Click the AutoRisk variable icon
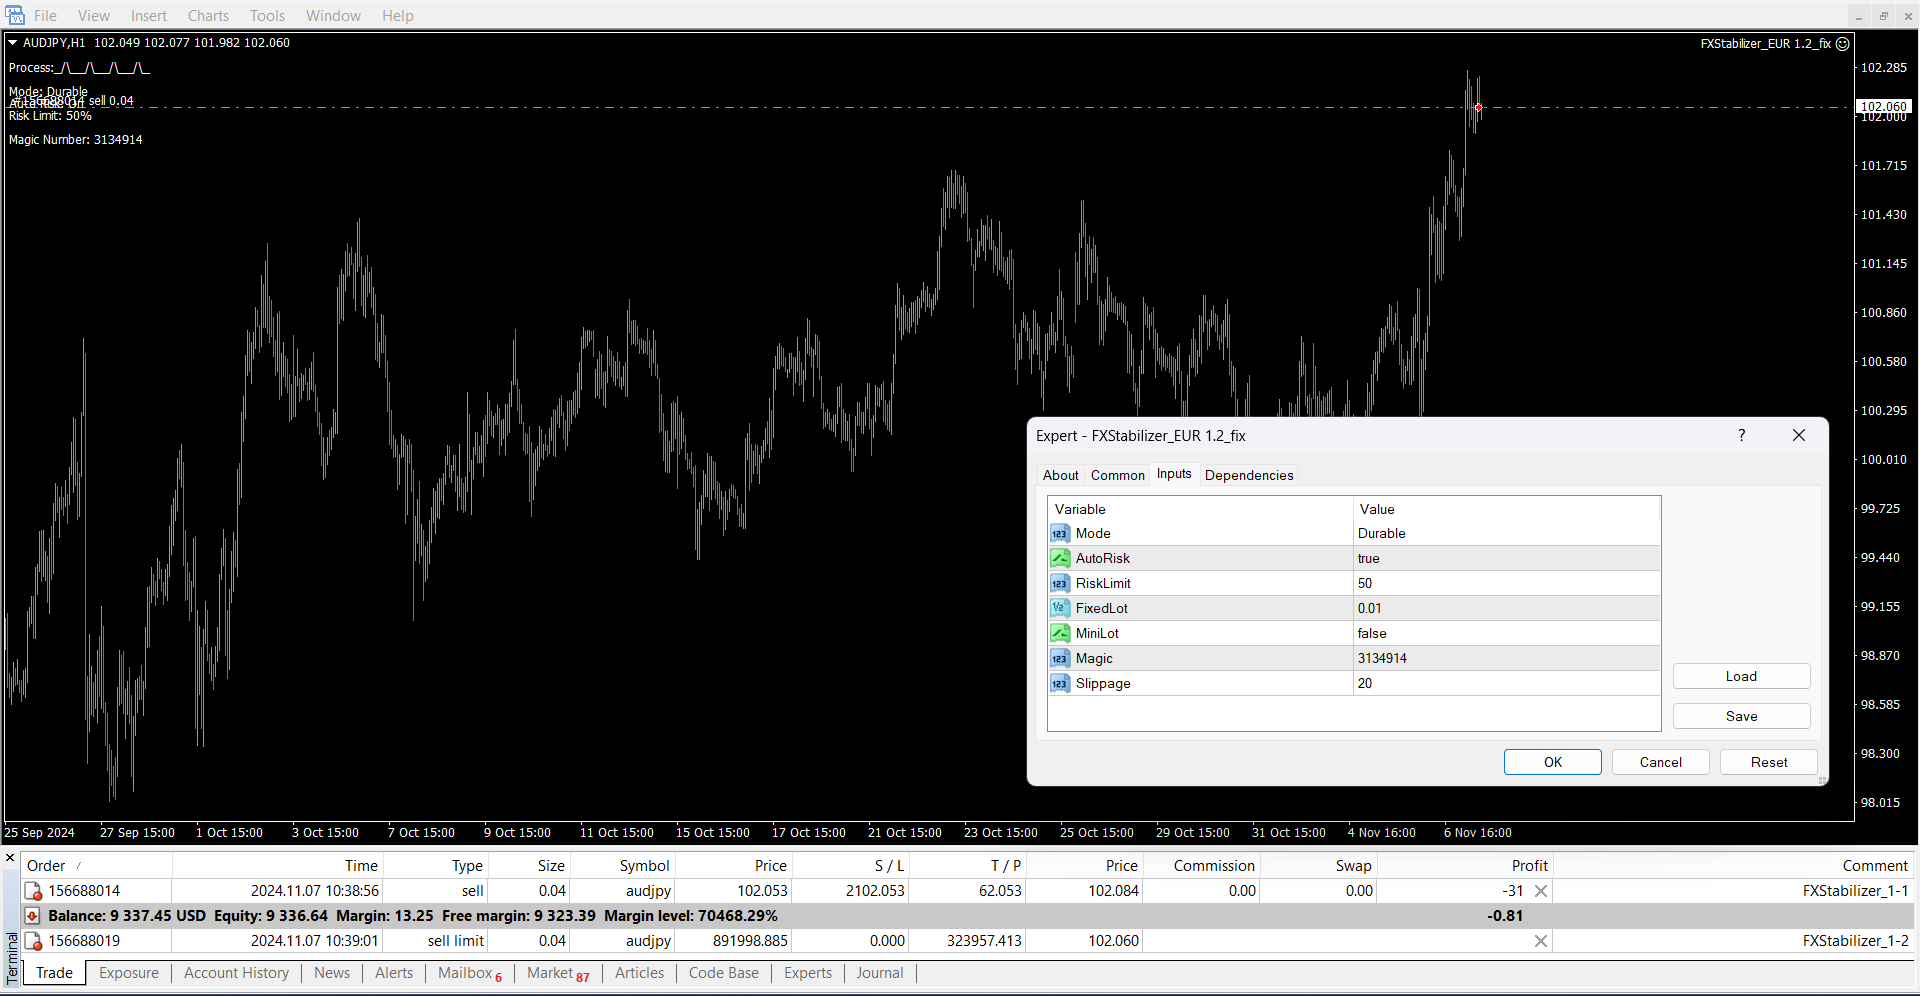 [x=1060, y=559]
